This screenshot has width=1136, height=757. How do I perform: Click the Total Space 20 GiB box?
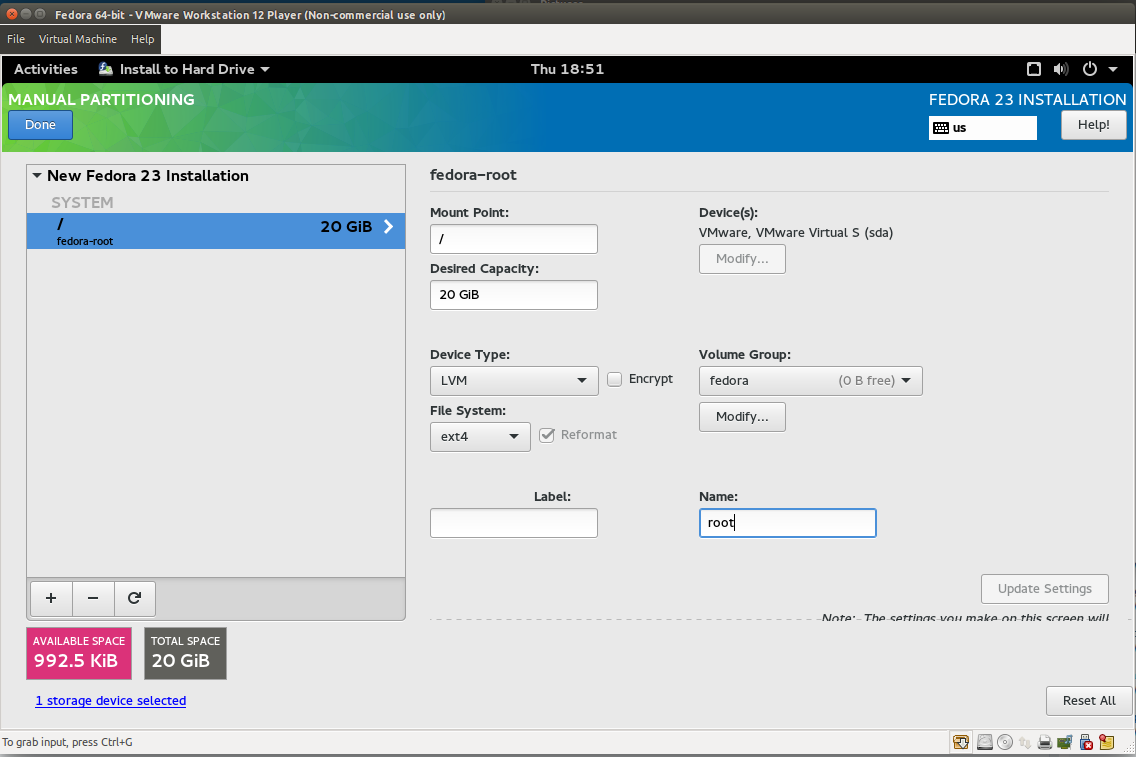pyautogui.click(x=185, y=653)
